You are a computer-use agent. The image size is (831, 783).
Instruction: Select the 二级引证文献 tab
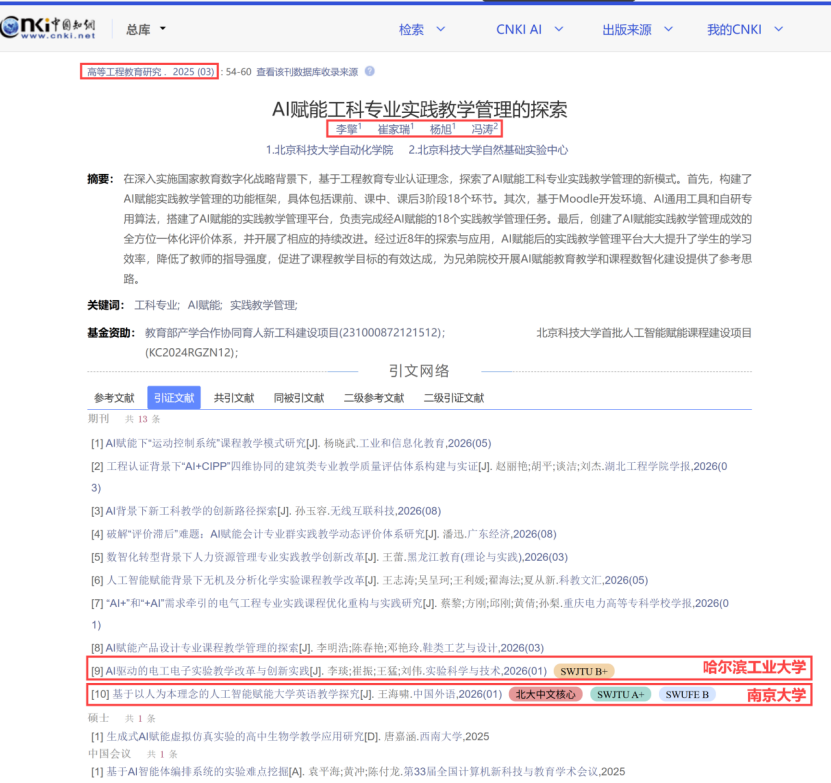pyautogui.click(x=454, y=398)
